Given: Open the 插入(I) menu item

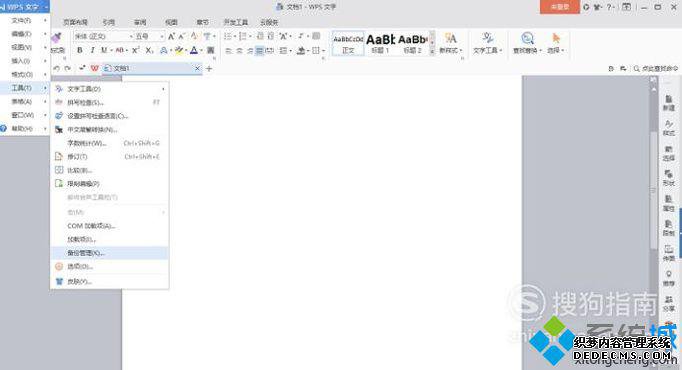Looking at the screenshot, I should tap(25, 61).
